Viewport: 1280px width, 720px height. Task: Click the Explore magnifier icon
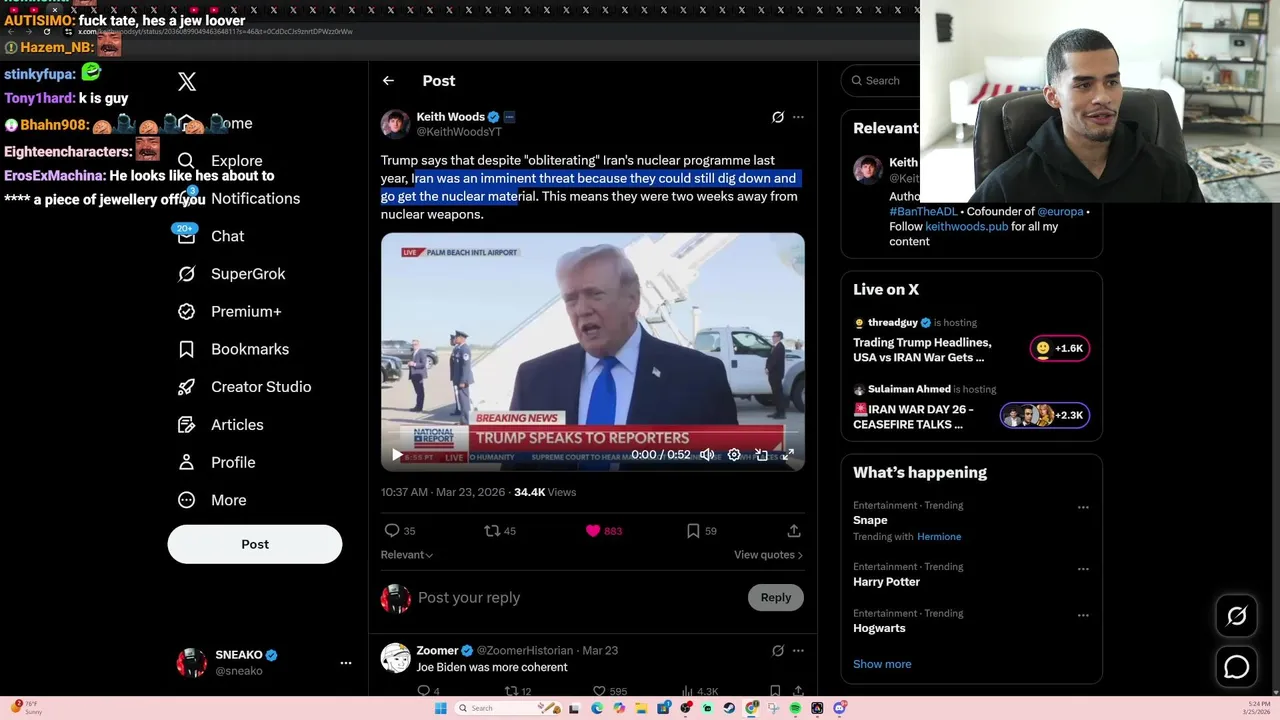[186, 161]
